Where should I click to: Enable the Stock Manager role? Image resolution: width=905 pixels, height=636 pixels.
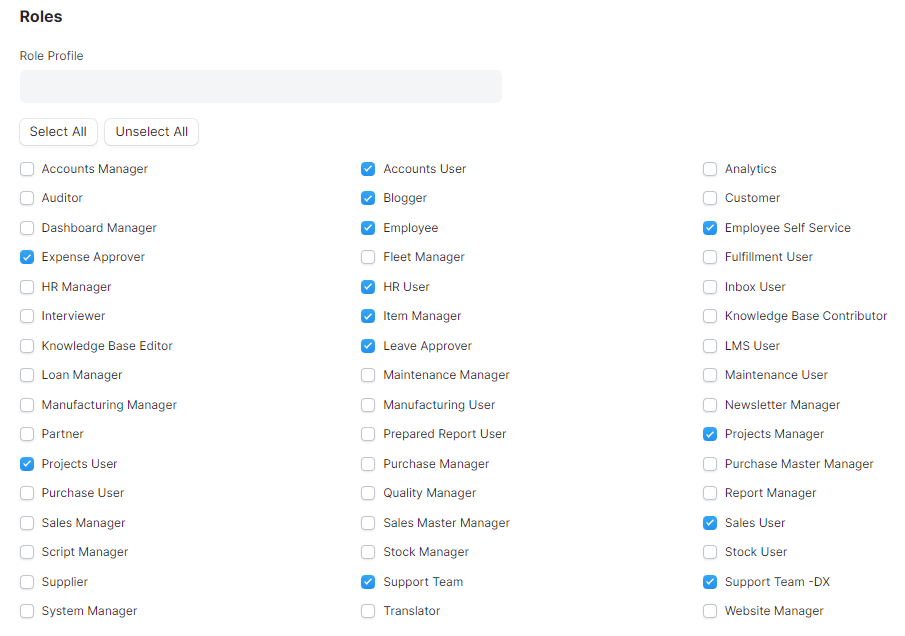(368, 552)
